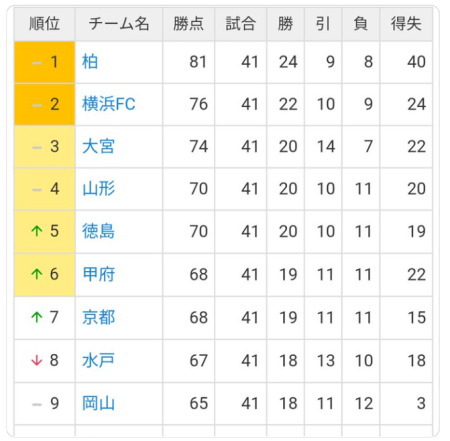Click the dash icon beside rank 3
The image size is (450, 441).
click(x=37, y=147)
